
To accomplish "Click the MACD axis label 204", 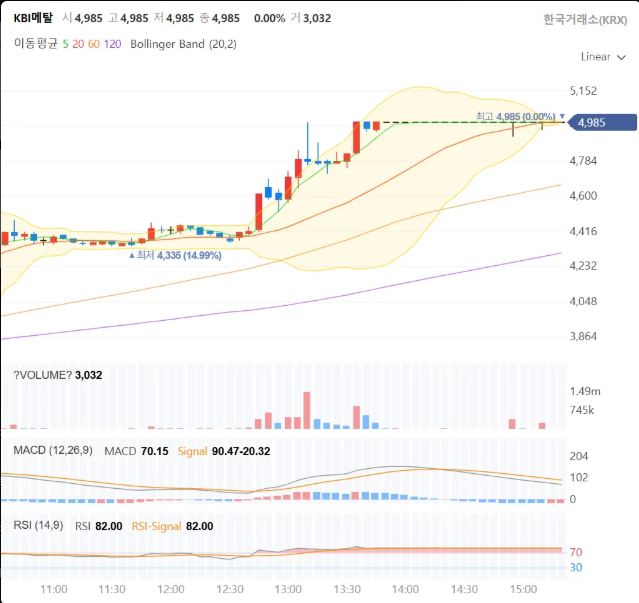I will click(579, 456).
